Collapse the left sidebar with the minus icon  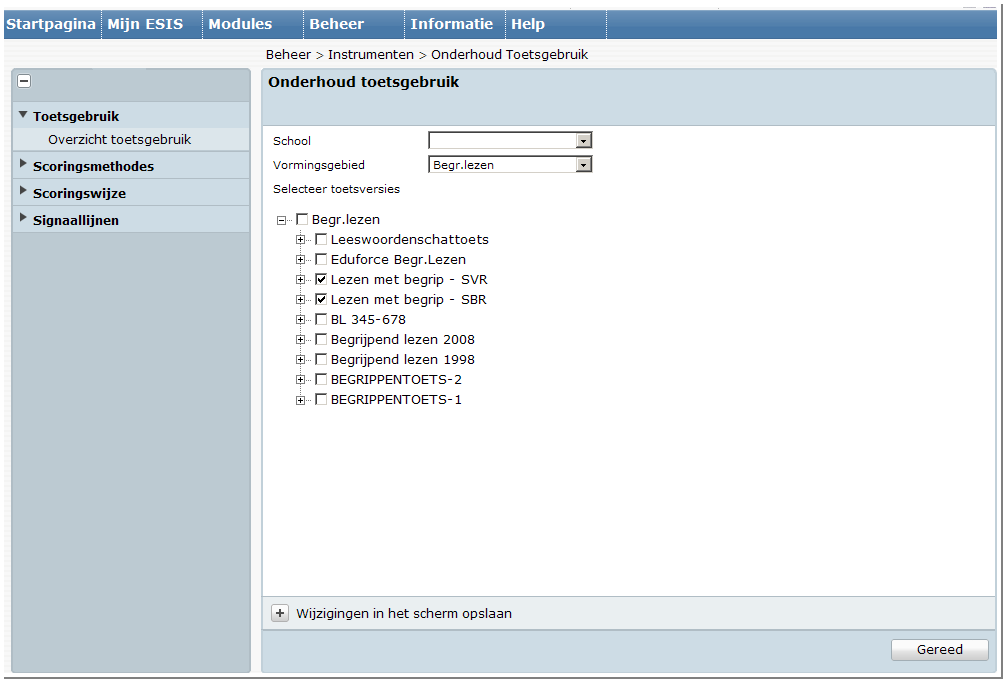pyautogui.click(x=24, y=81)
